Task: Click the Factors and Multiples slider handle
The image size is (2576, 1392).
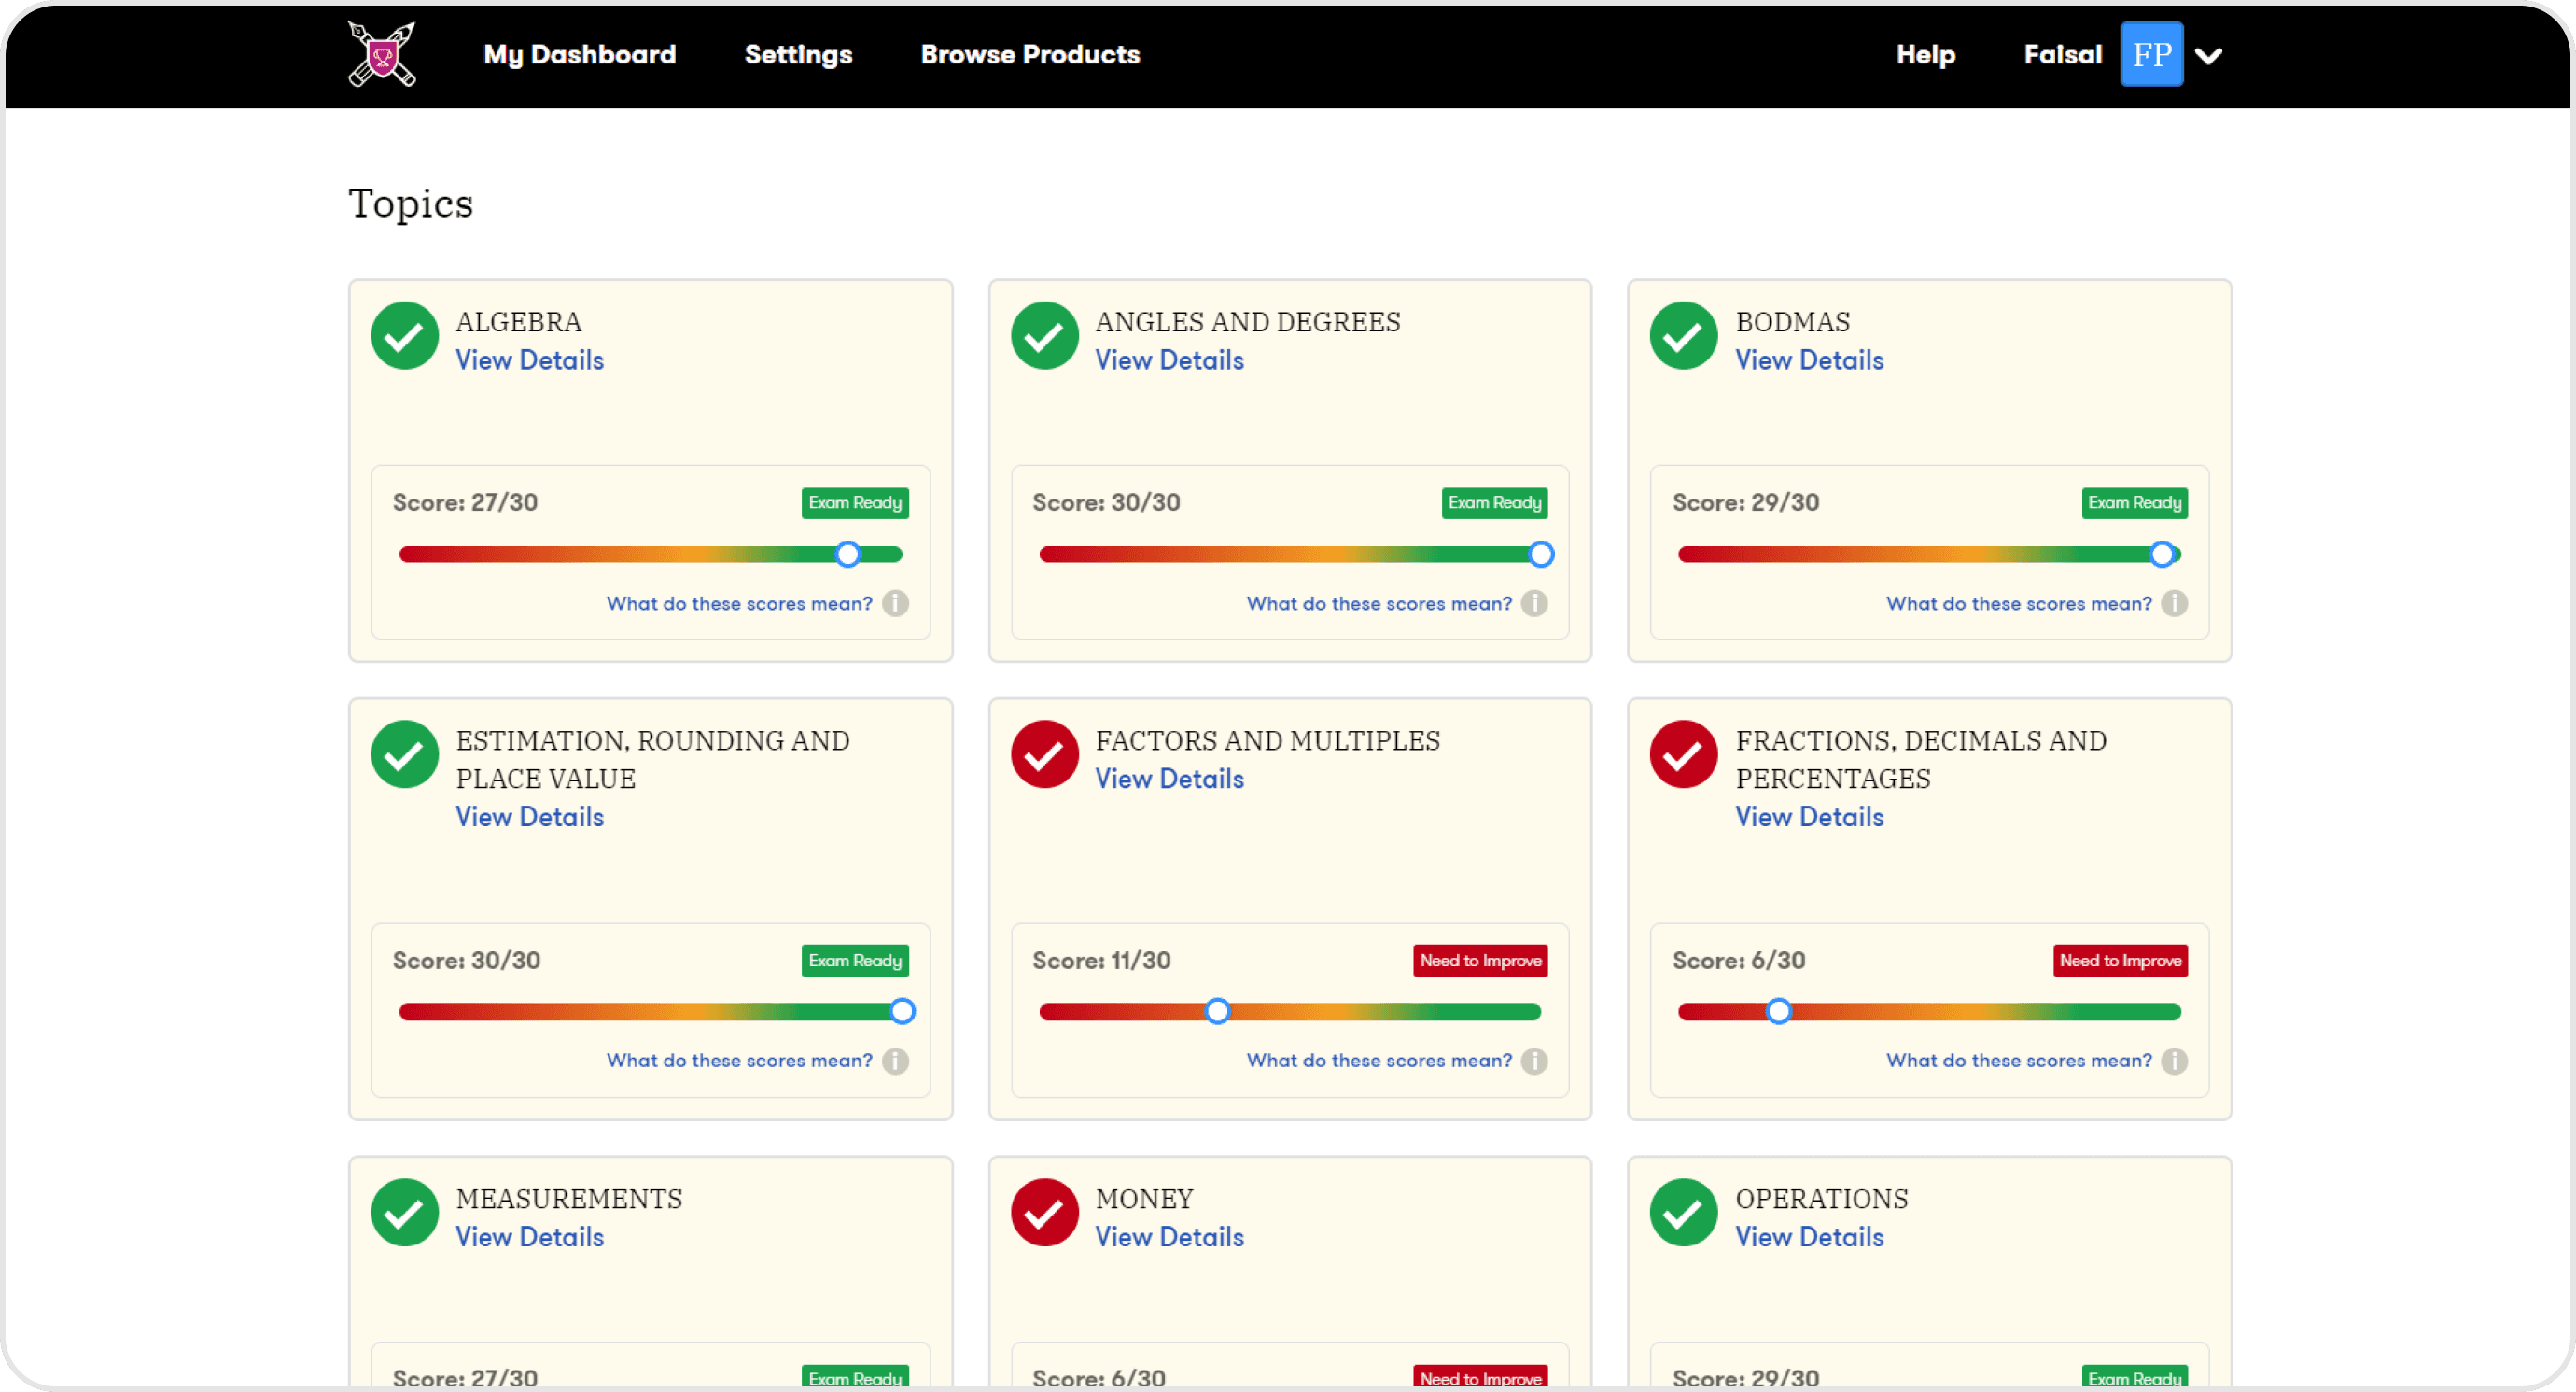Action: click(1217, 1012)
